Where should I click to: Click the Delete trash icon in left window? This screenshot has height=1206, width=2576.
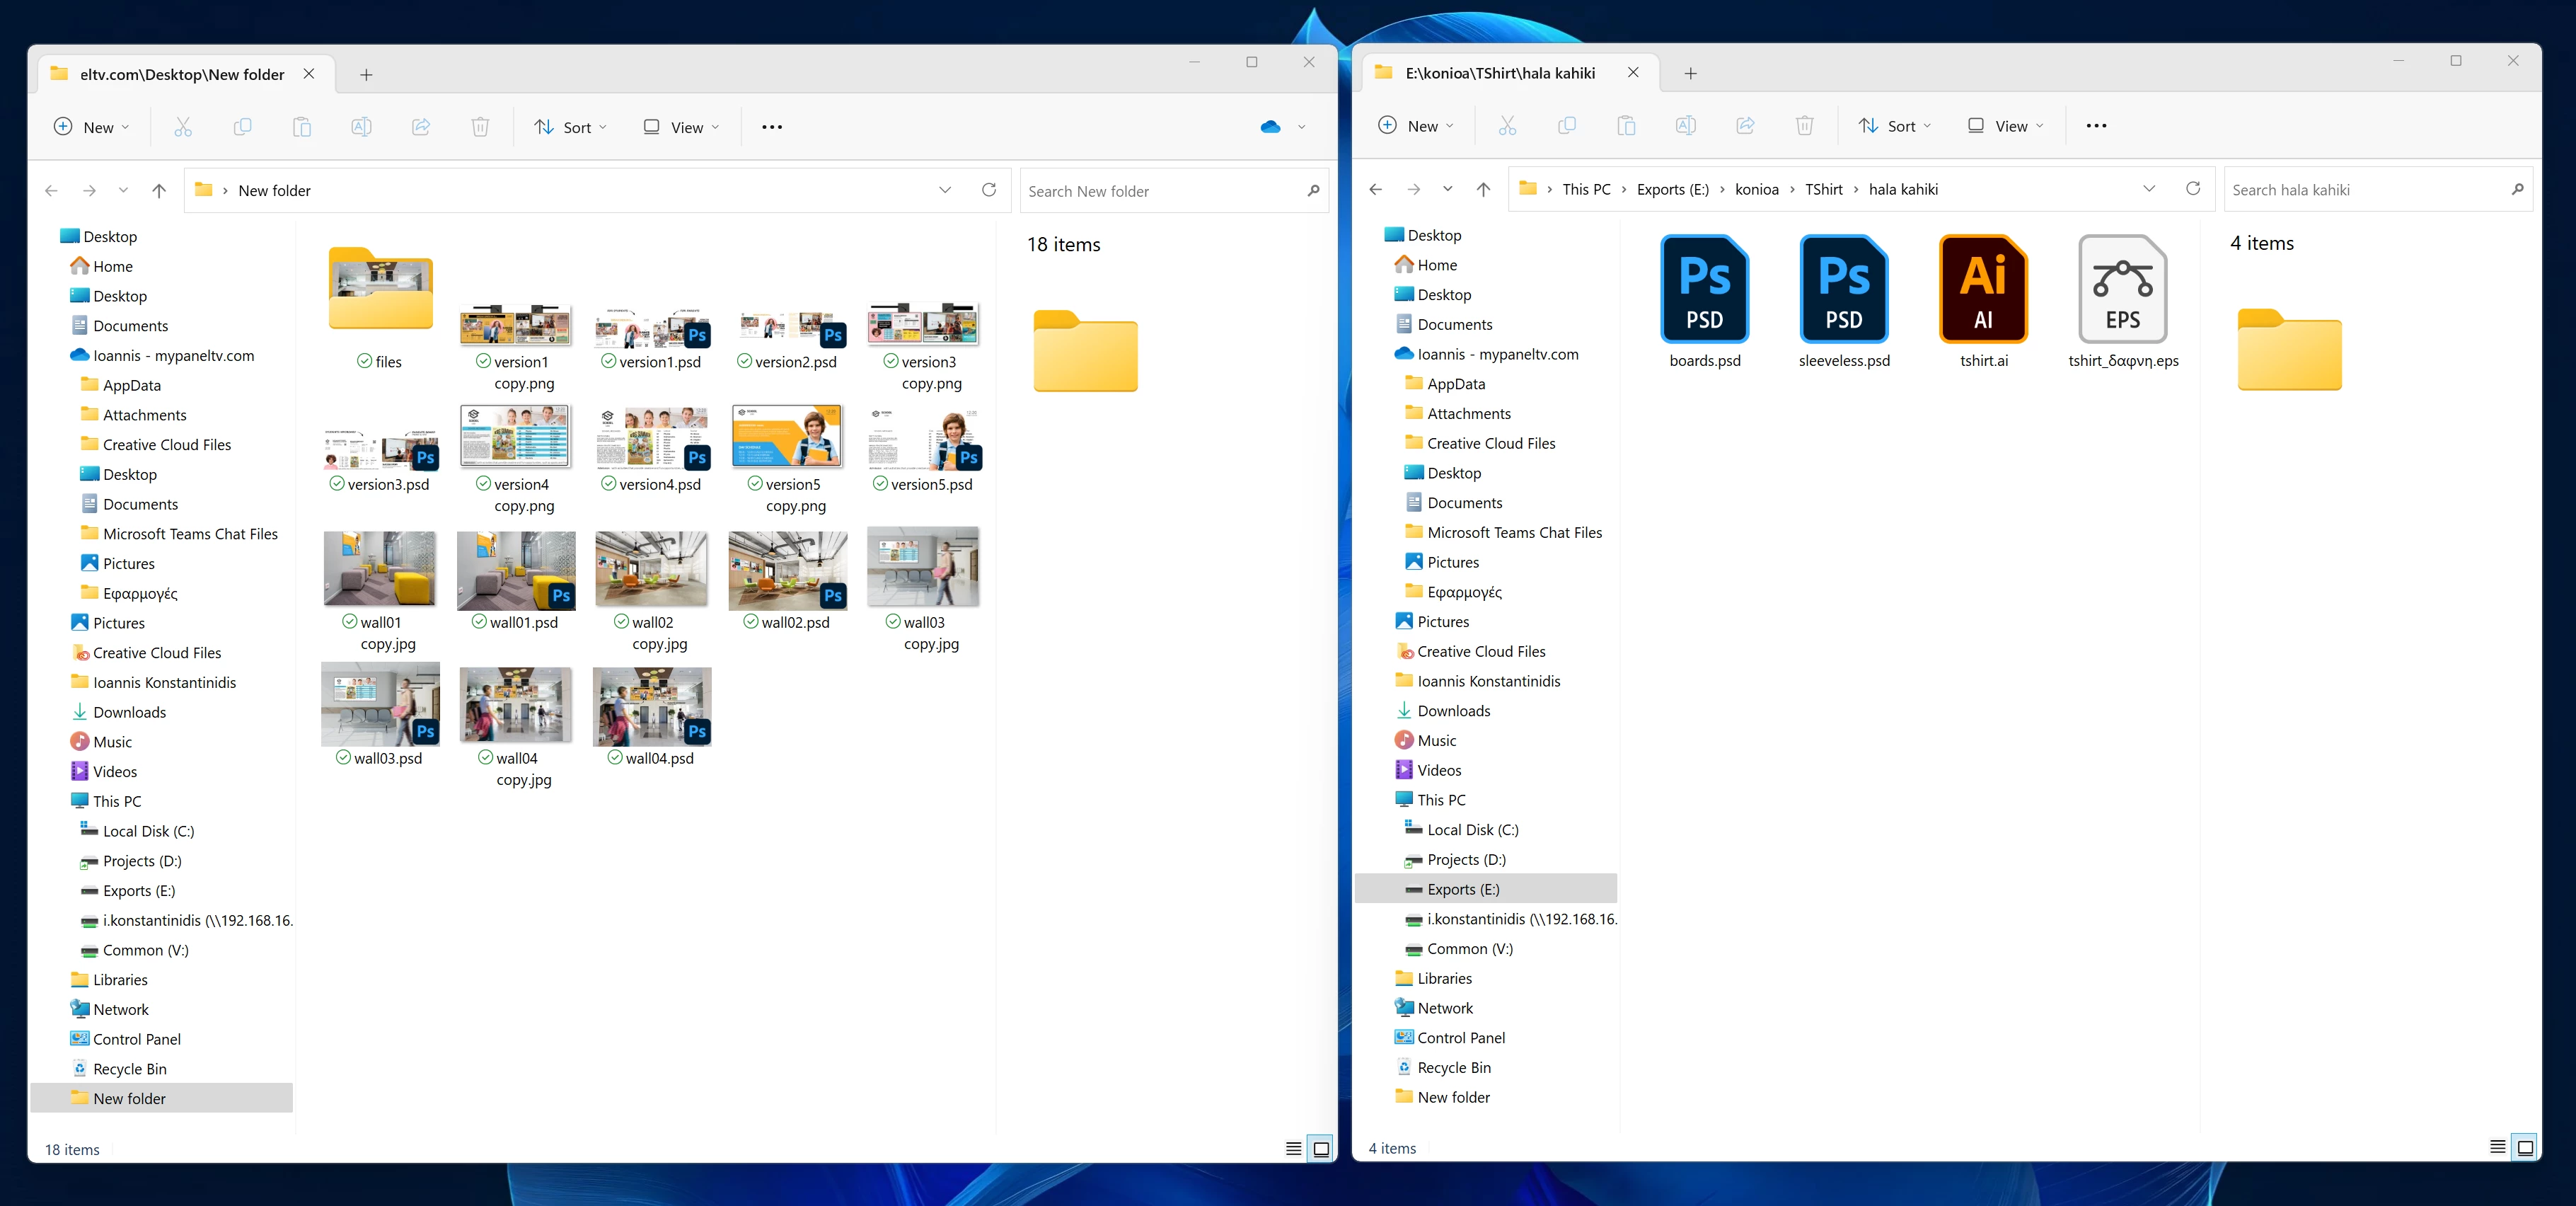click(x=480, y=127)
